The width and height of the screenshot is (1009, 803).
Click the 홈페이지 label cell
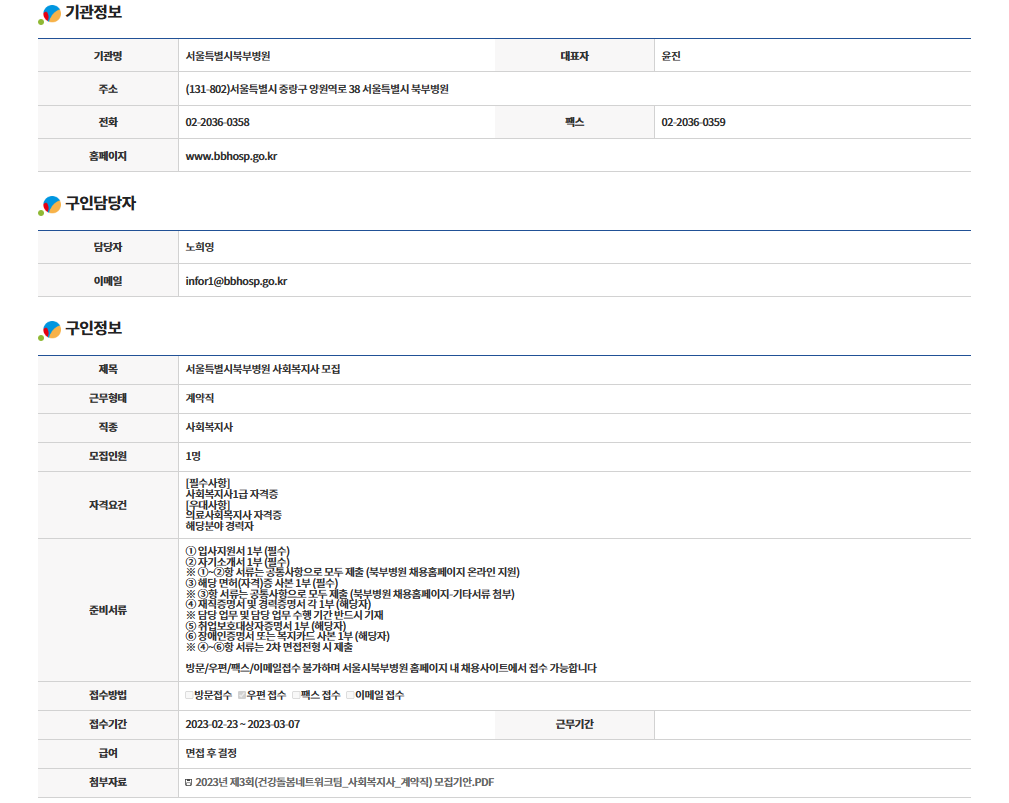tap(108, 156)
